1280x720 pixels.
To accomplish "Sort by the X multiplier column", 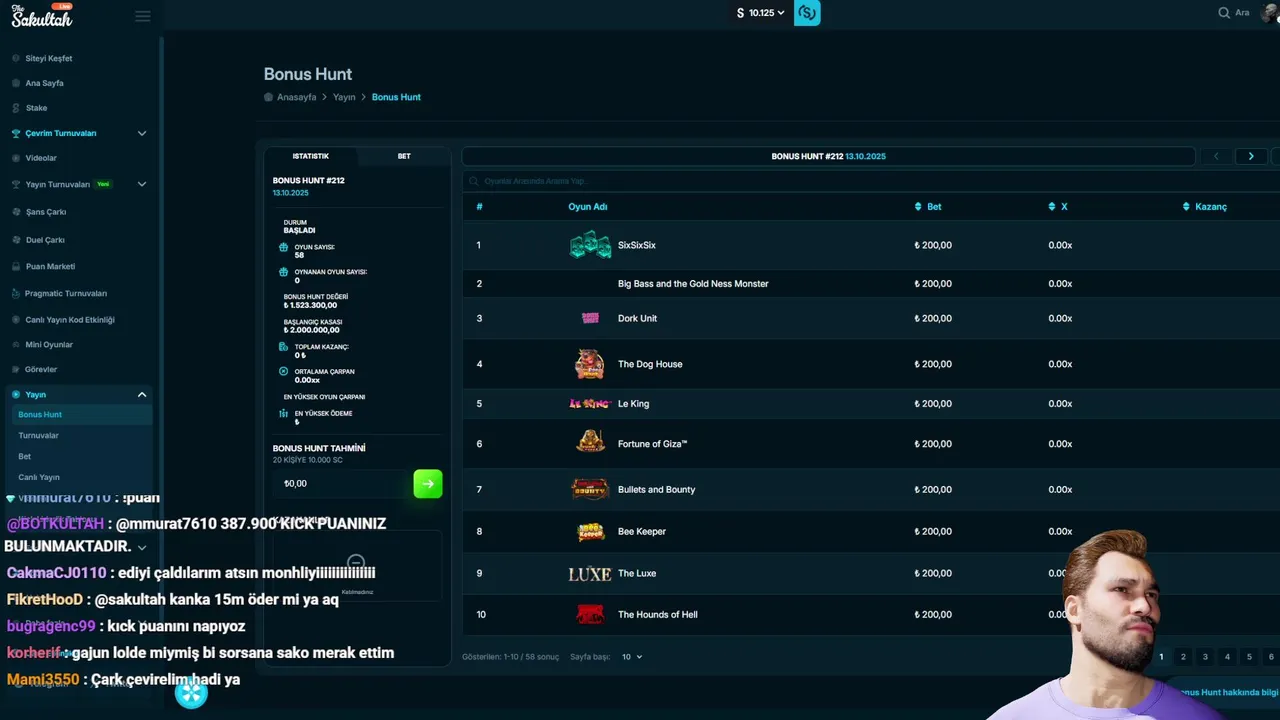I will pyautogui.click(x=1058, y=207).
